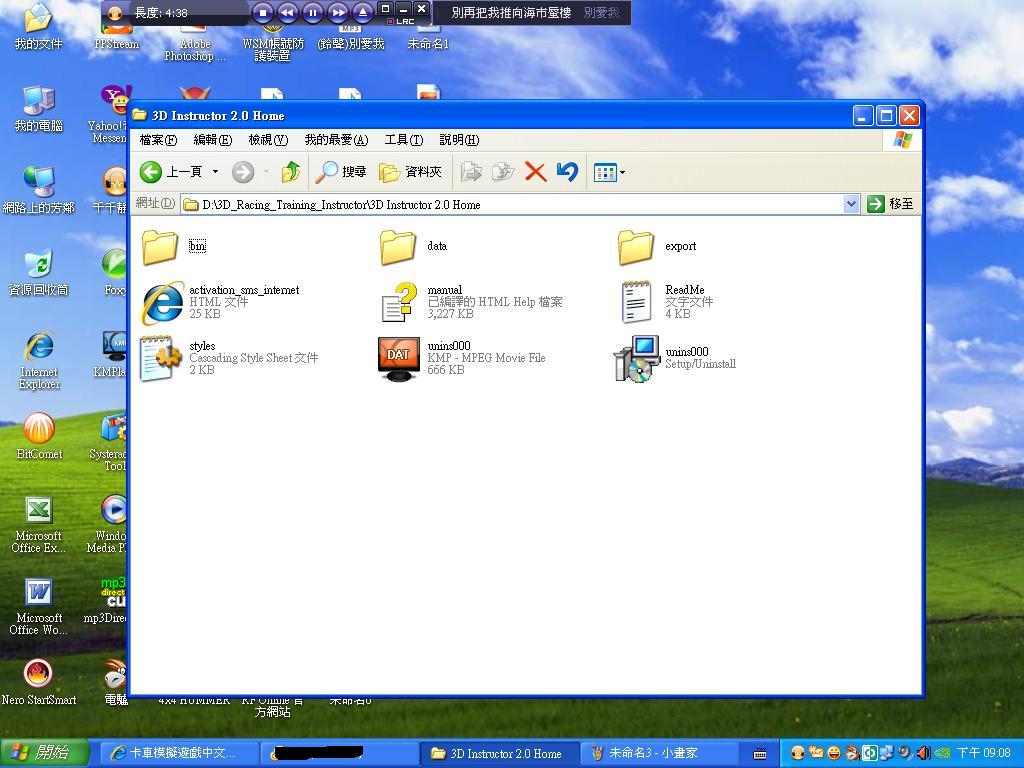Click the Up one level folder icon
Screen dimensions: 1024x768
coord(291,172)
